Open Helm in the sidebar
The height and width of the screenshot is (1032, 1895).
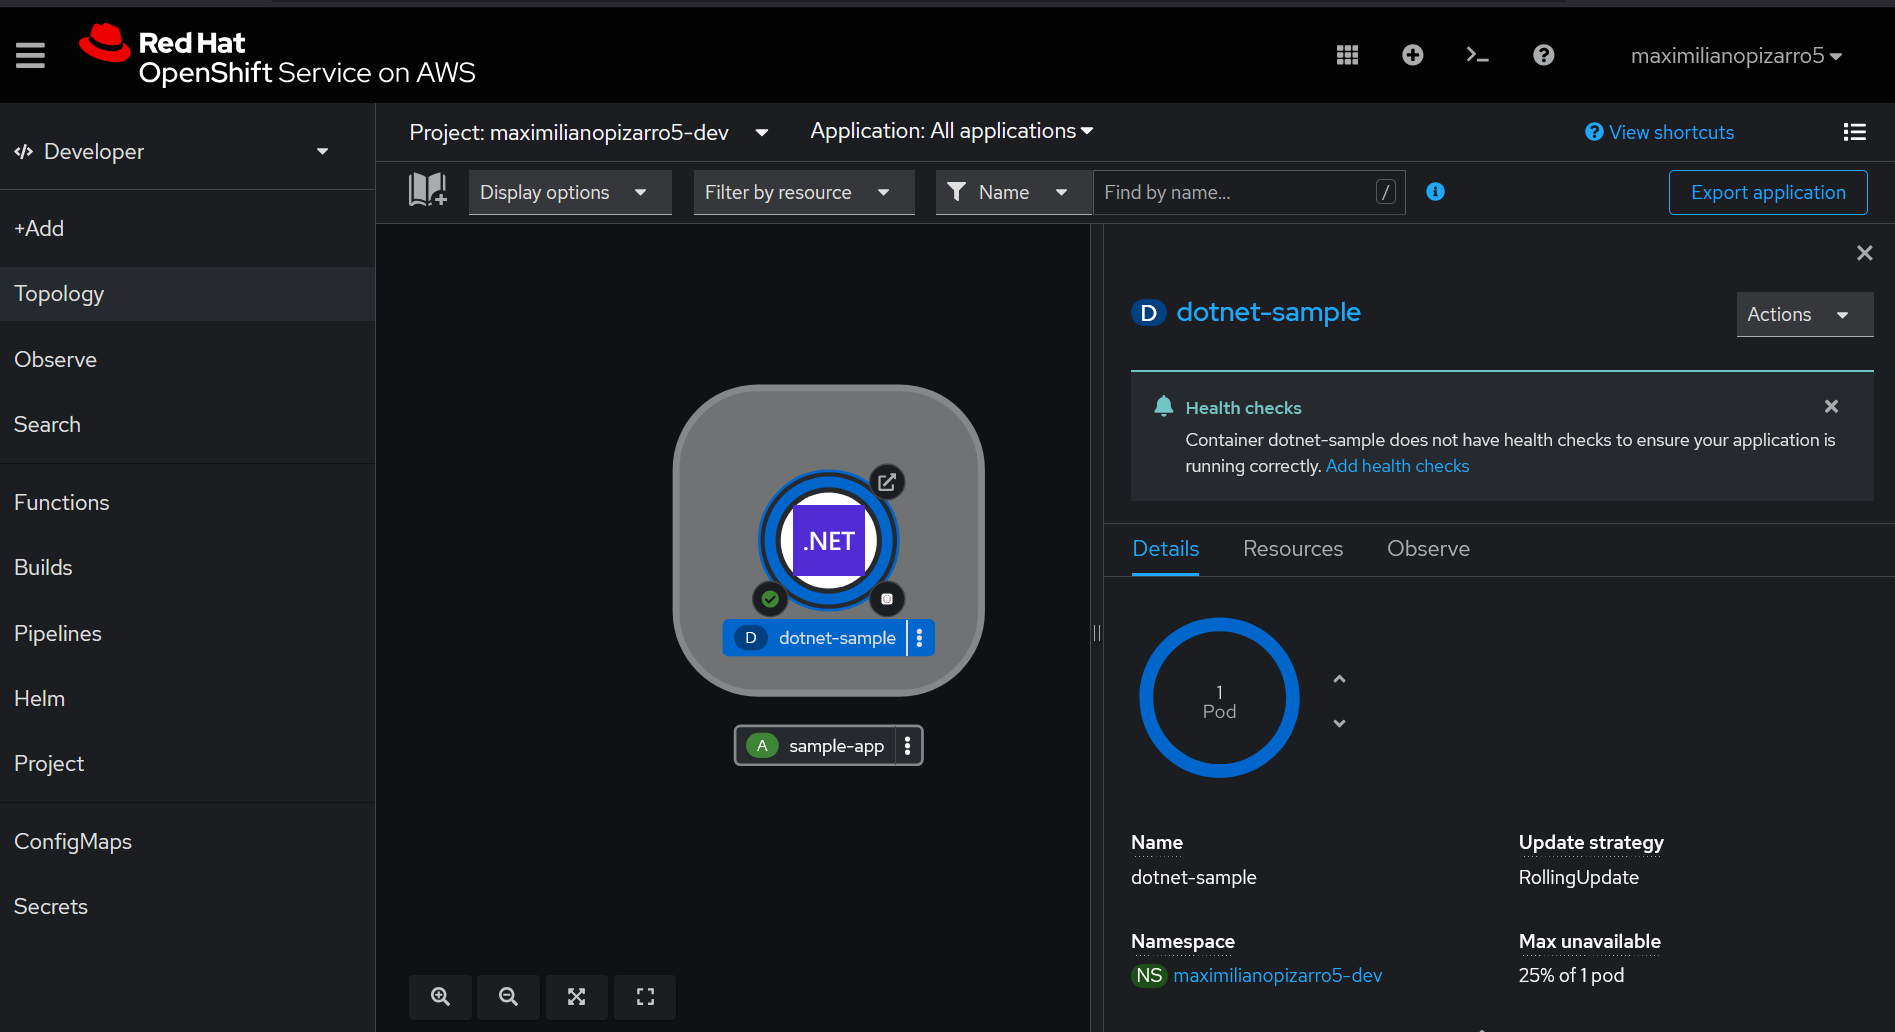[x=187, y=698]
